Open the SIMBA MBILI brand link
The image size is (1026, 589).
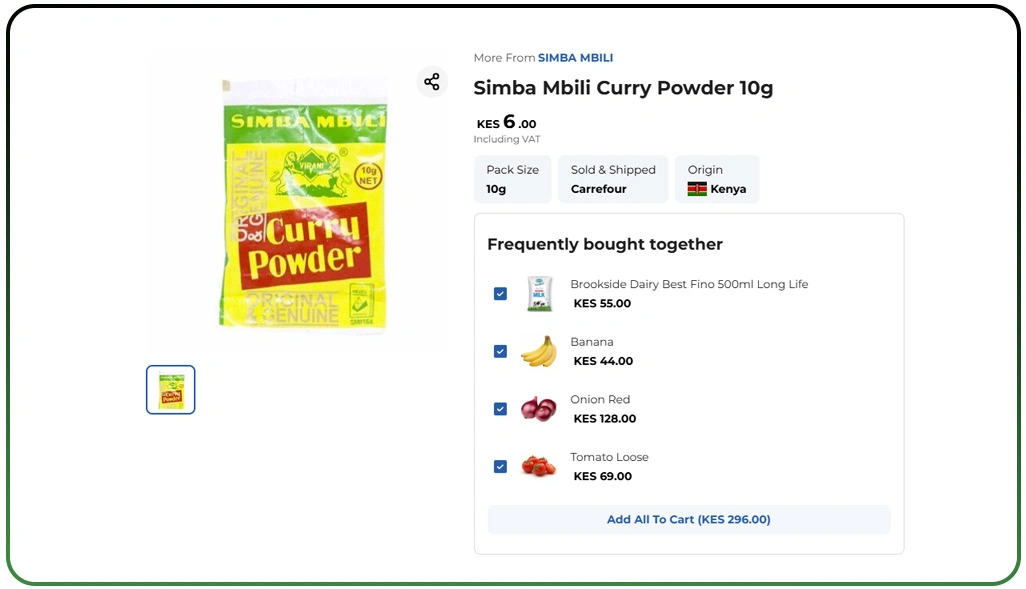(x=575, y=58)
